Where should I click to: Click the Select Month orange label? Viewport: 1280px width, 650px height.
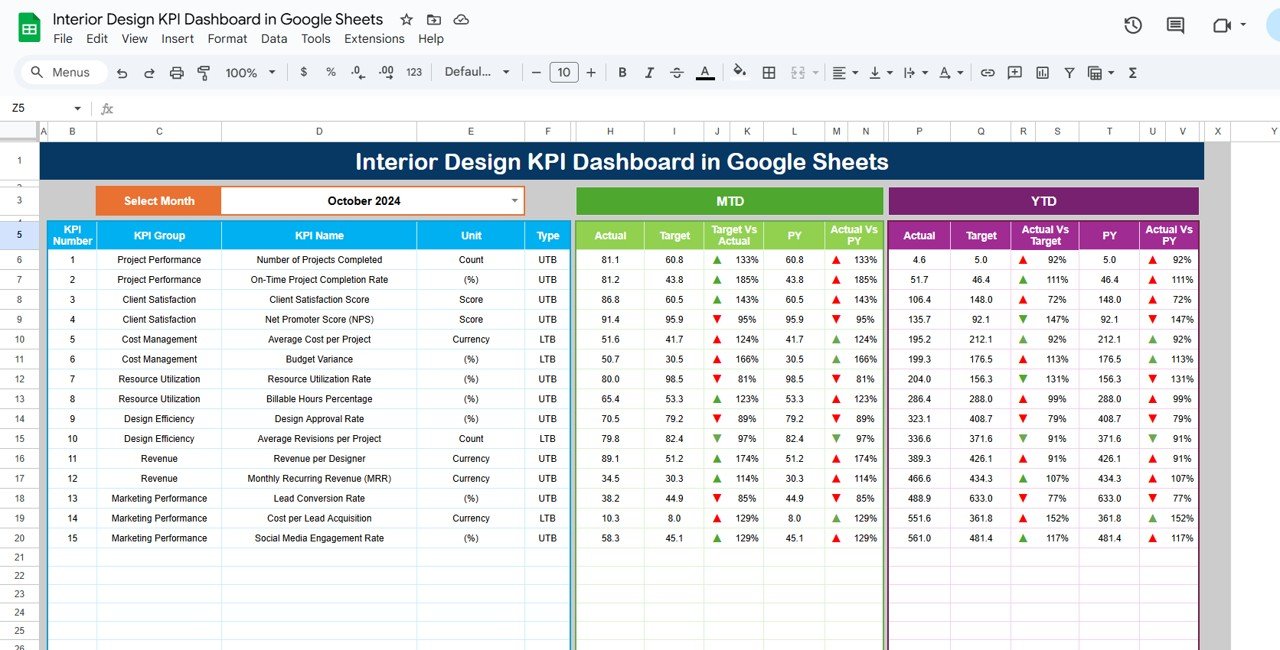[x=158, y=201]
